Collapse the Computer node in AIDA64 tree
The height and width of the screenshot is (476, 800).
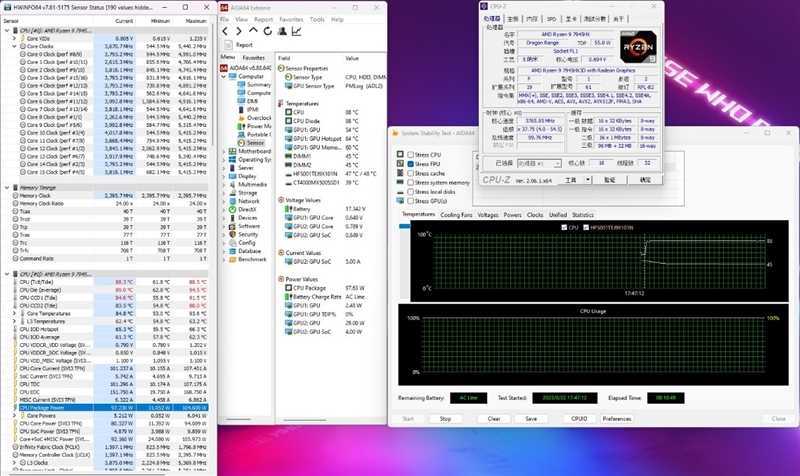coord(223,77)
